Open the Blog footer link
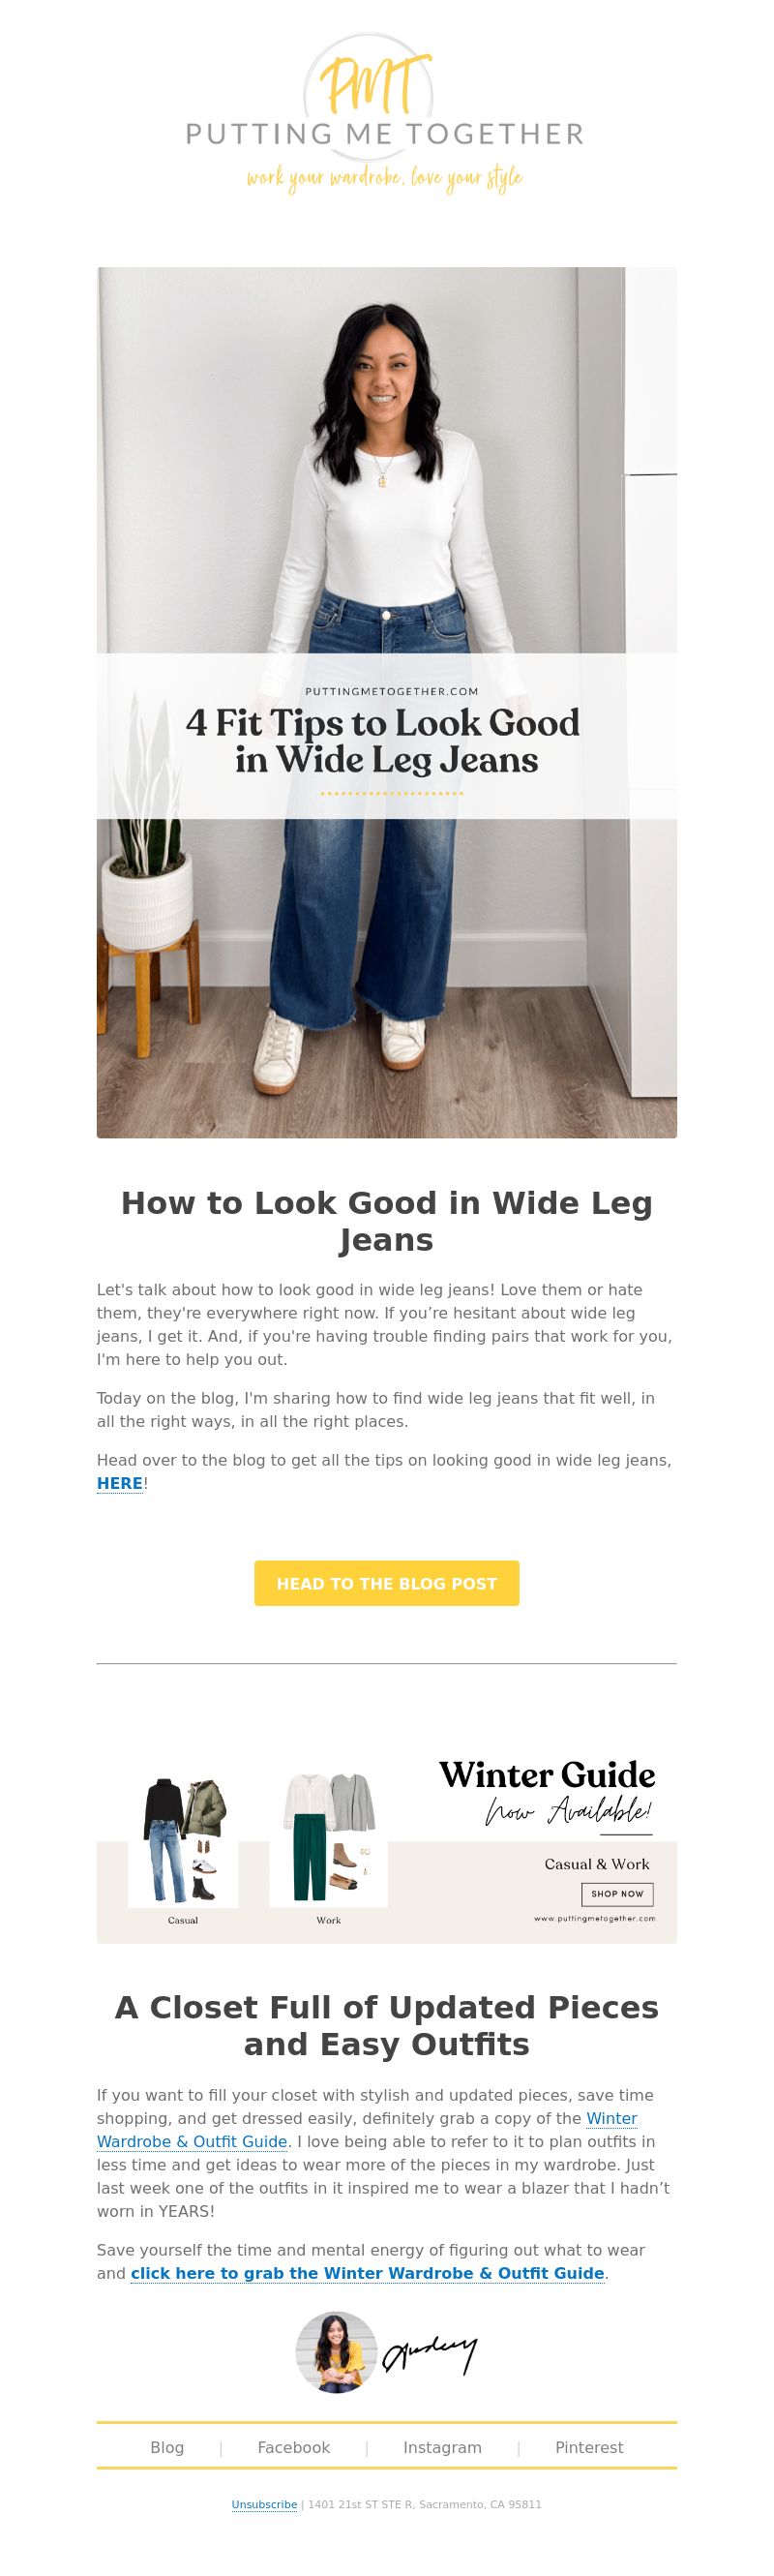 [167, 2447]
